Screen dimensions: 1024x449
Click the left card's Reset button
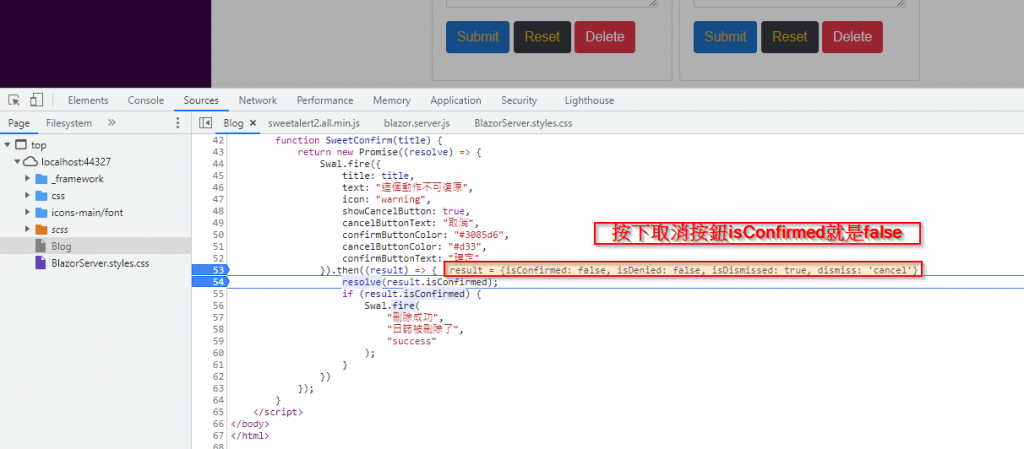(542, 37)
